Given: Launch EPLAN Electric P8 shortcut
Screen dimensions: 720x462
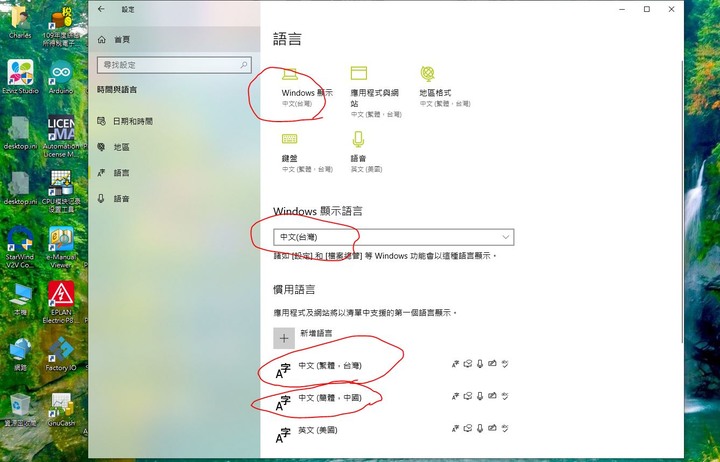Looking at the screenshot, I should coord(61,302).
